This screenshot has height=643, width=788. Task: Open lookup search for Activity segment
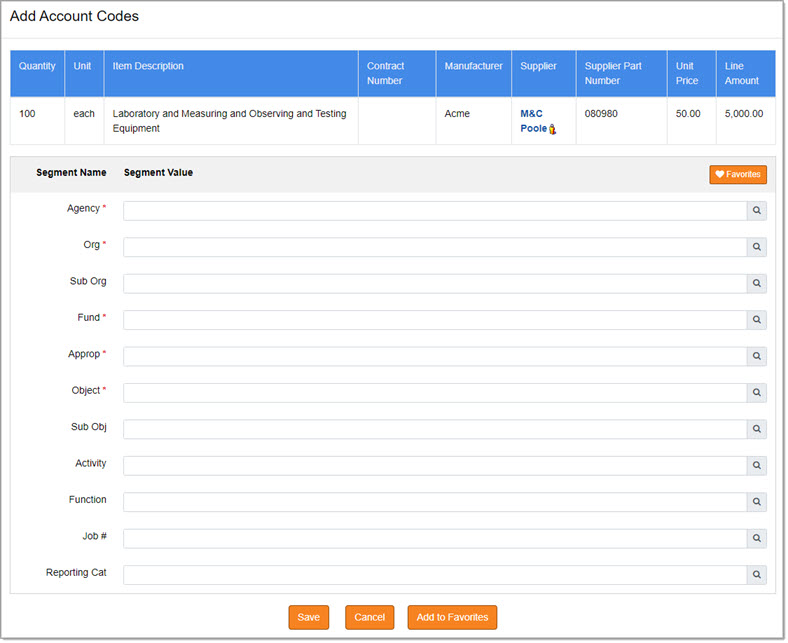756,466
